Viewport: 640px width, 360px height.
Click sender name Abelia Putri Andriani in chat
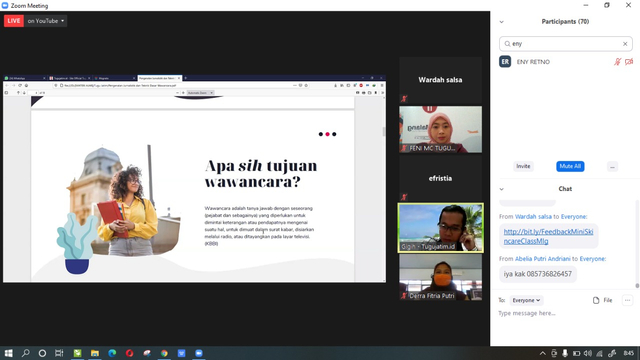point(542,259)
